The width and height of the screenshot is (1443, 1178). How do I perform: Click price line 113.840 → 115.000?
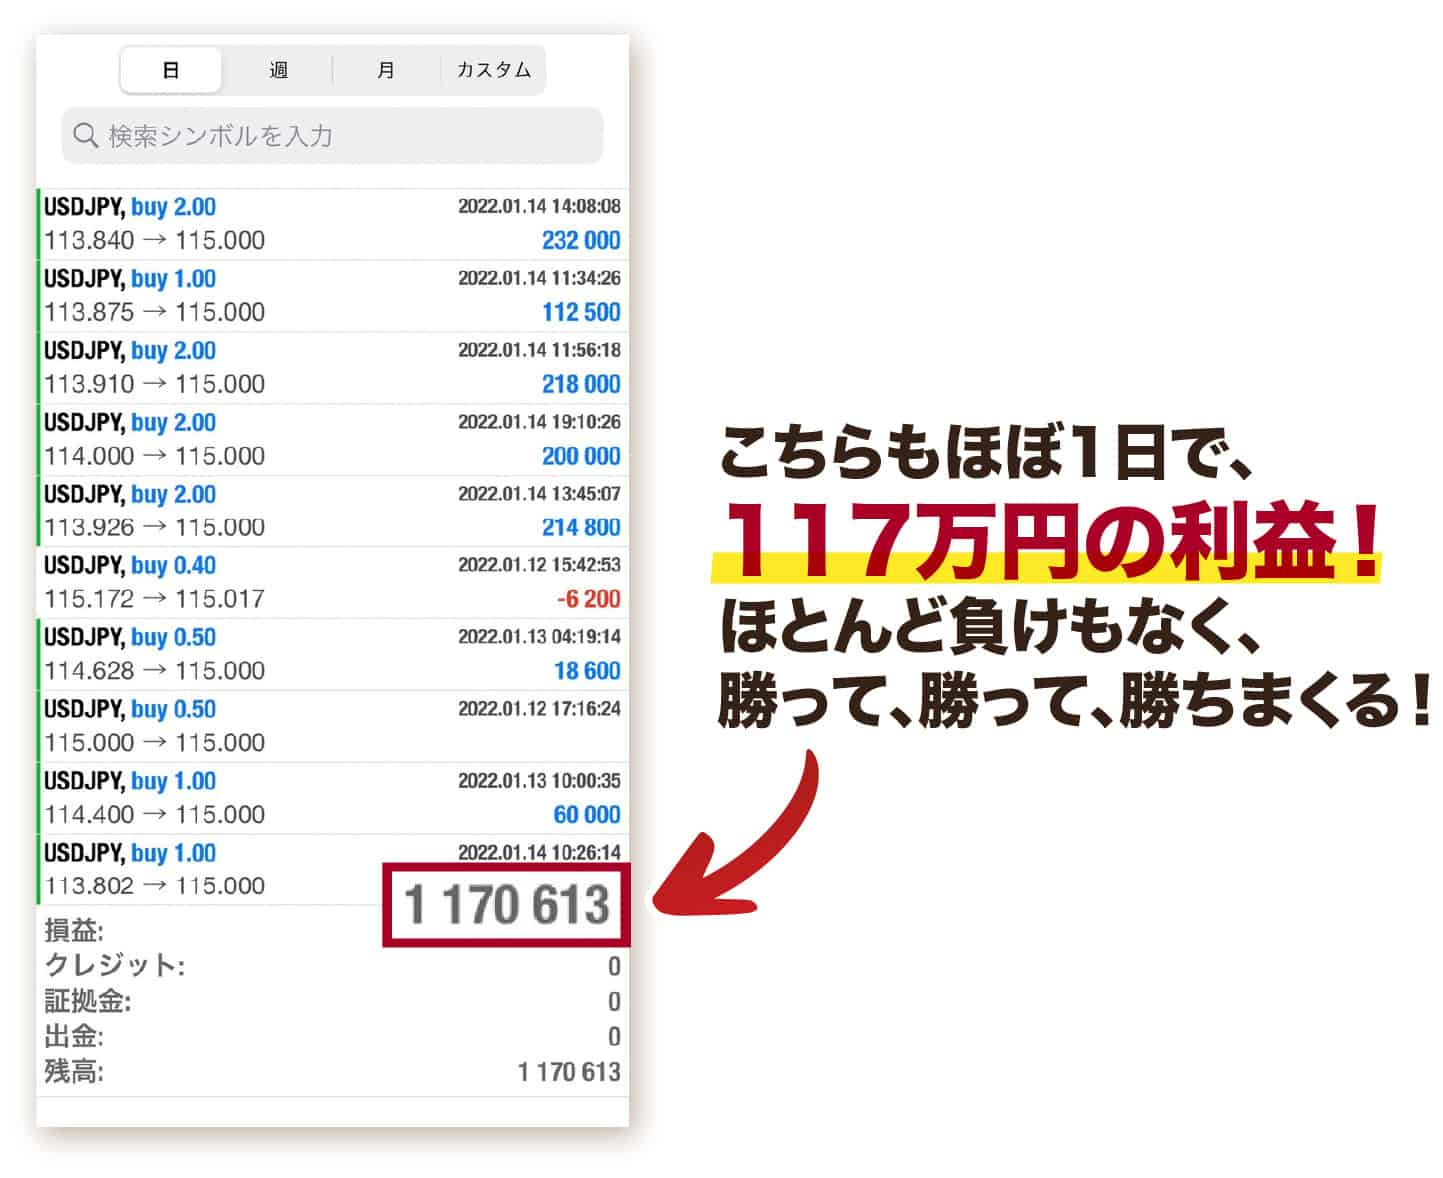(155, 240)
